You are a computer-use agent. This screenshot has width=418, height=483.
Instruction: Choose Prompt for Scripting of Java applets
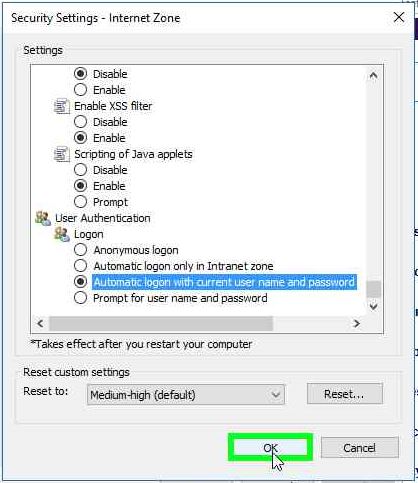point(80,202)
